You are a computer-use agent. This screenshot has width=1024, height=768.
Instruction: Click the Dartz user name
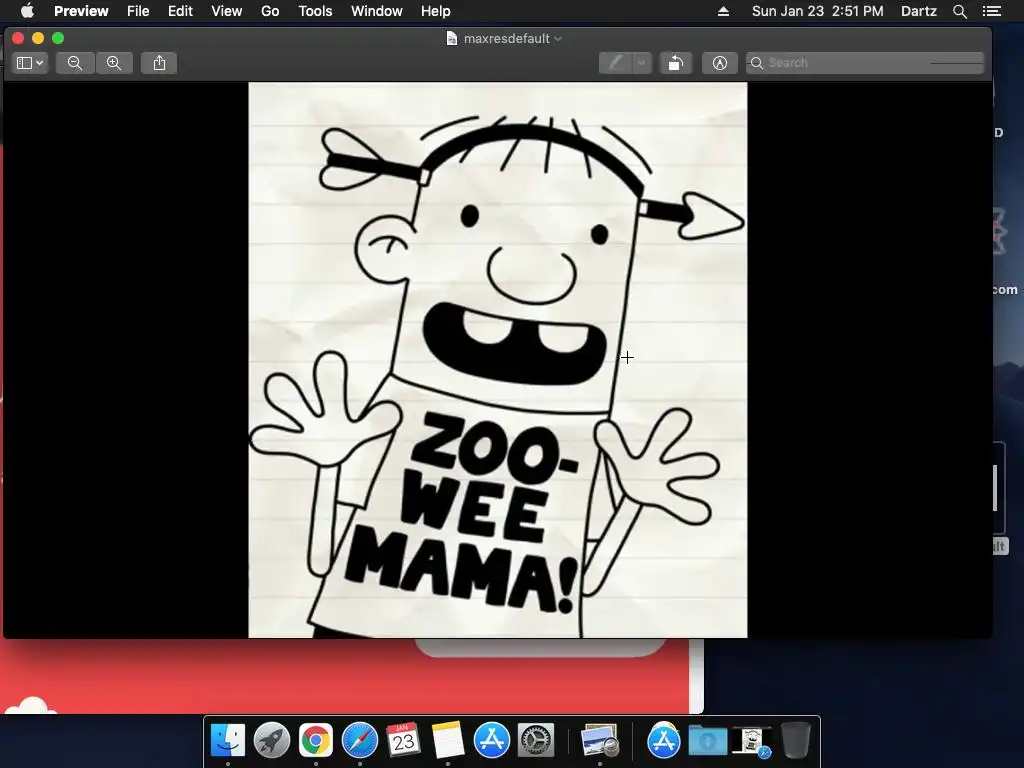(x=919, y=11)
